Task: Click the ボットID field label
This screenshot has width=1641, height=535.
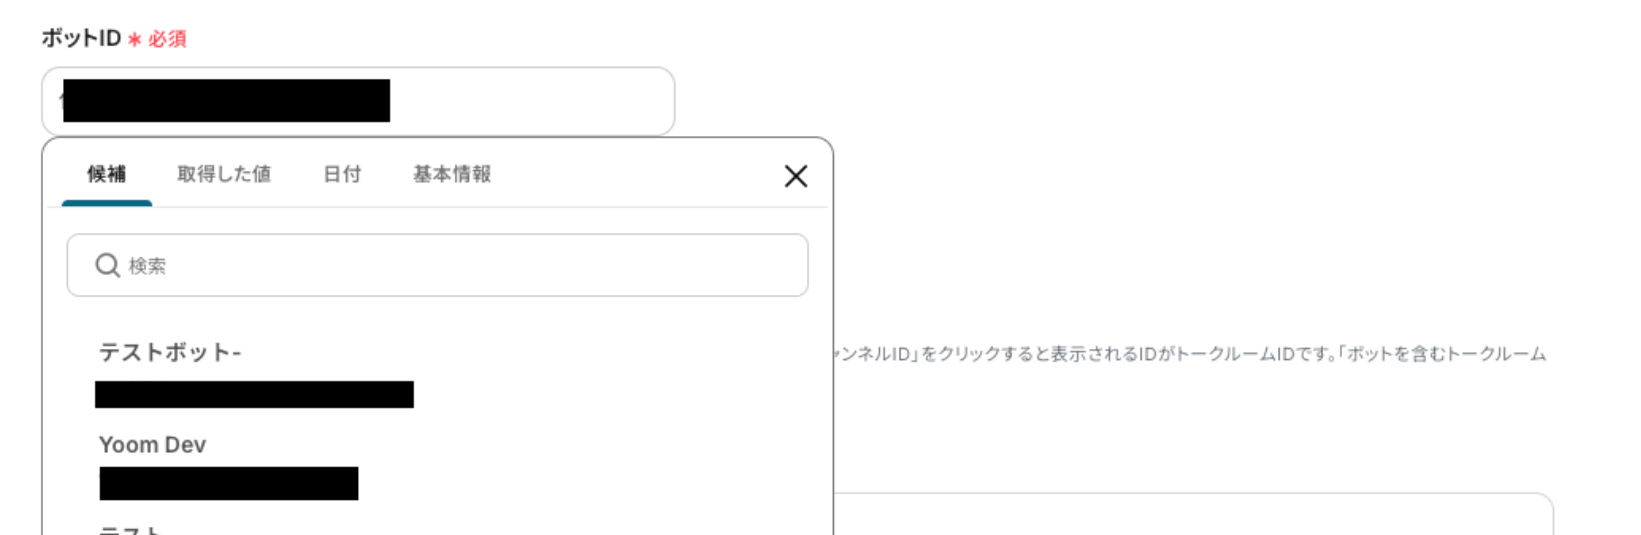Action: (81, 38)
